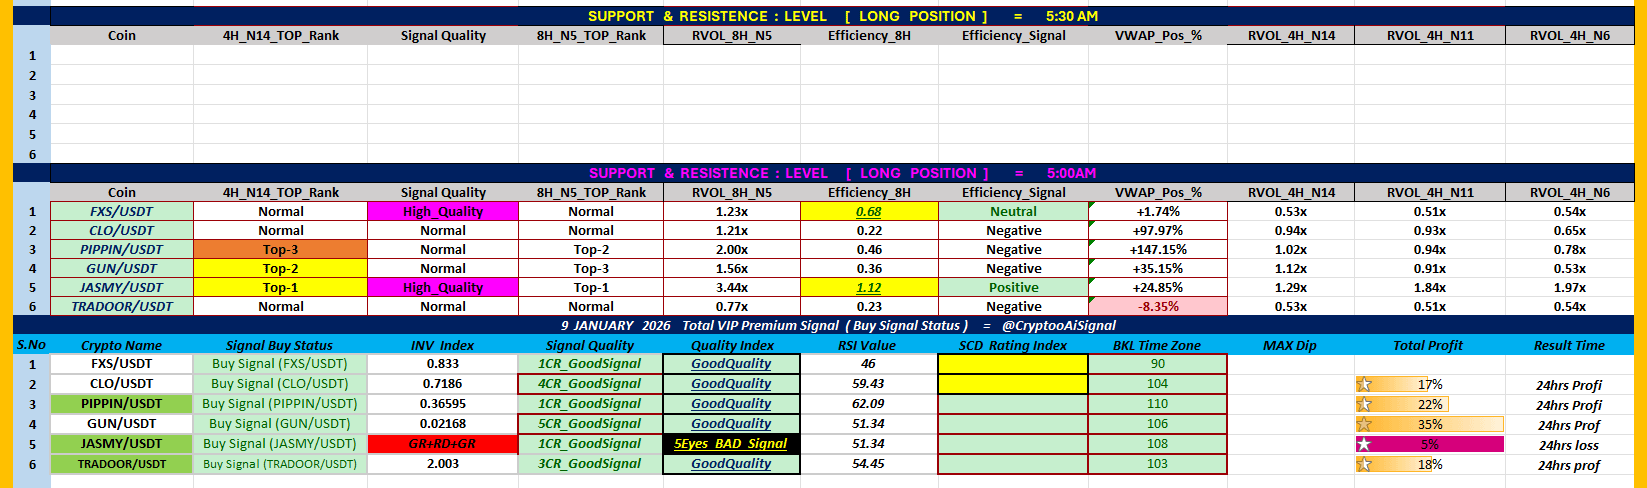Select the 35% Total Profit data bar

point(1429,424)
